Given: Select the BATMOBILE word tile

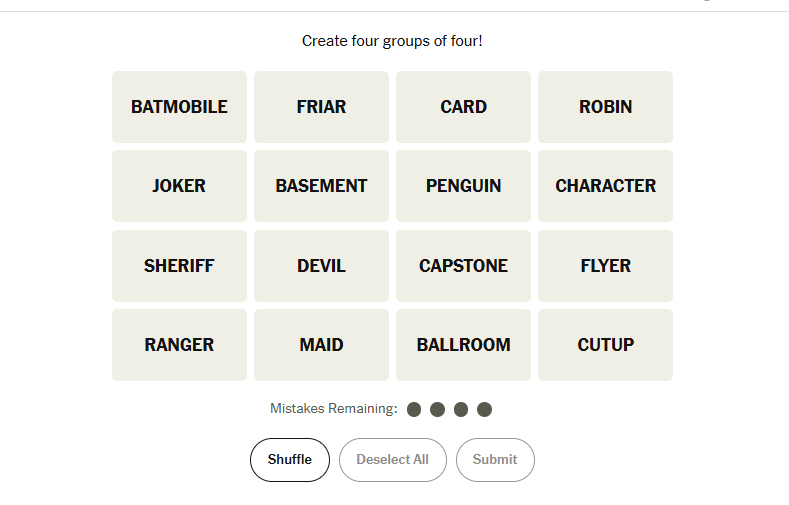Looking at the screenshot, I should tap(179, 107).
